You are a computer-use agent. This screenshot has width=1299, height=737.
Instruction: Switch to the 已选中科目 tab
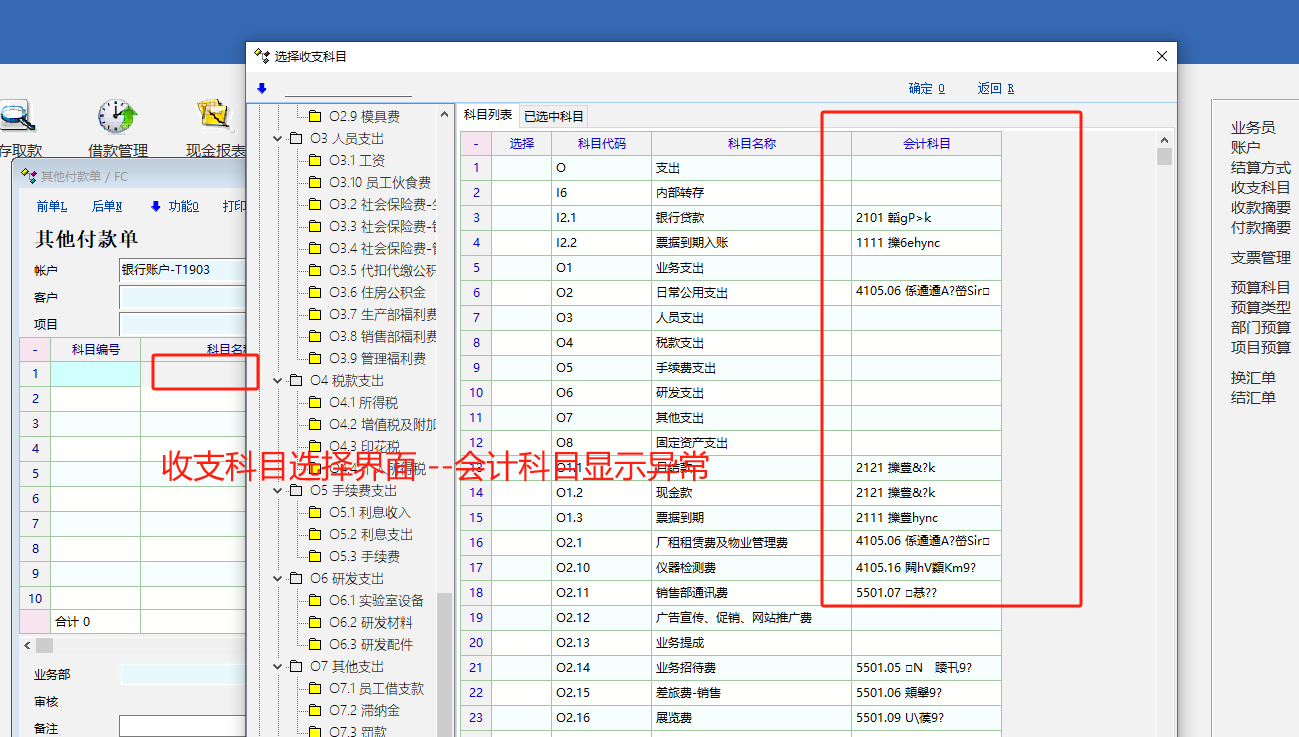554,117
